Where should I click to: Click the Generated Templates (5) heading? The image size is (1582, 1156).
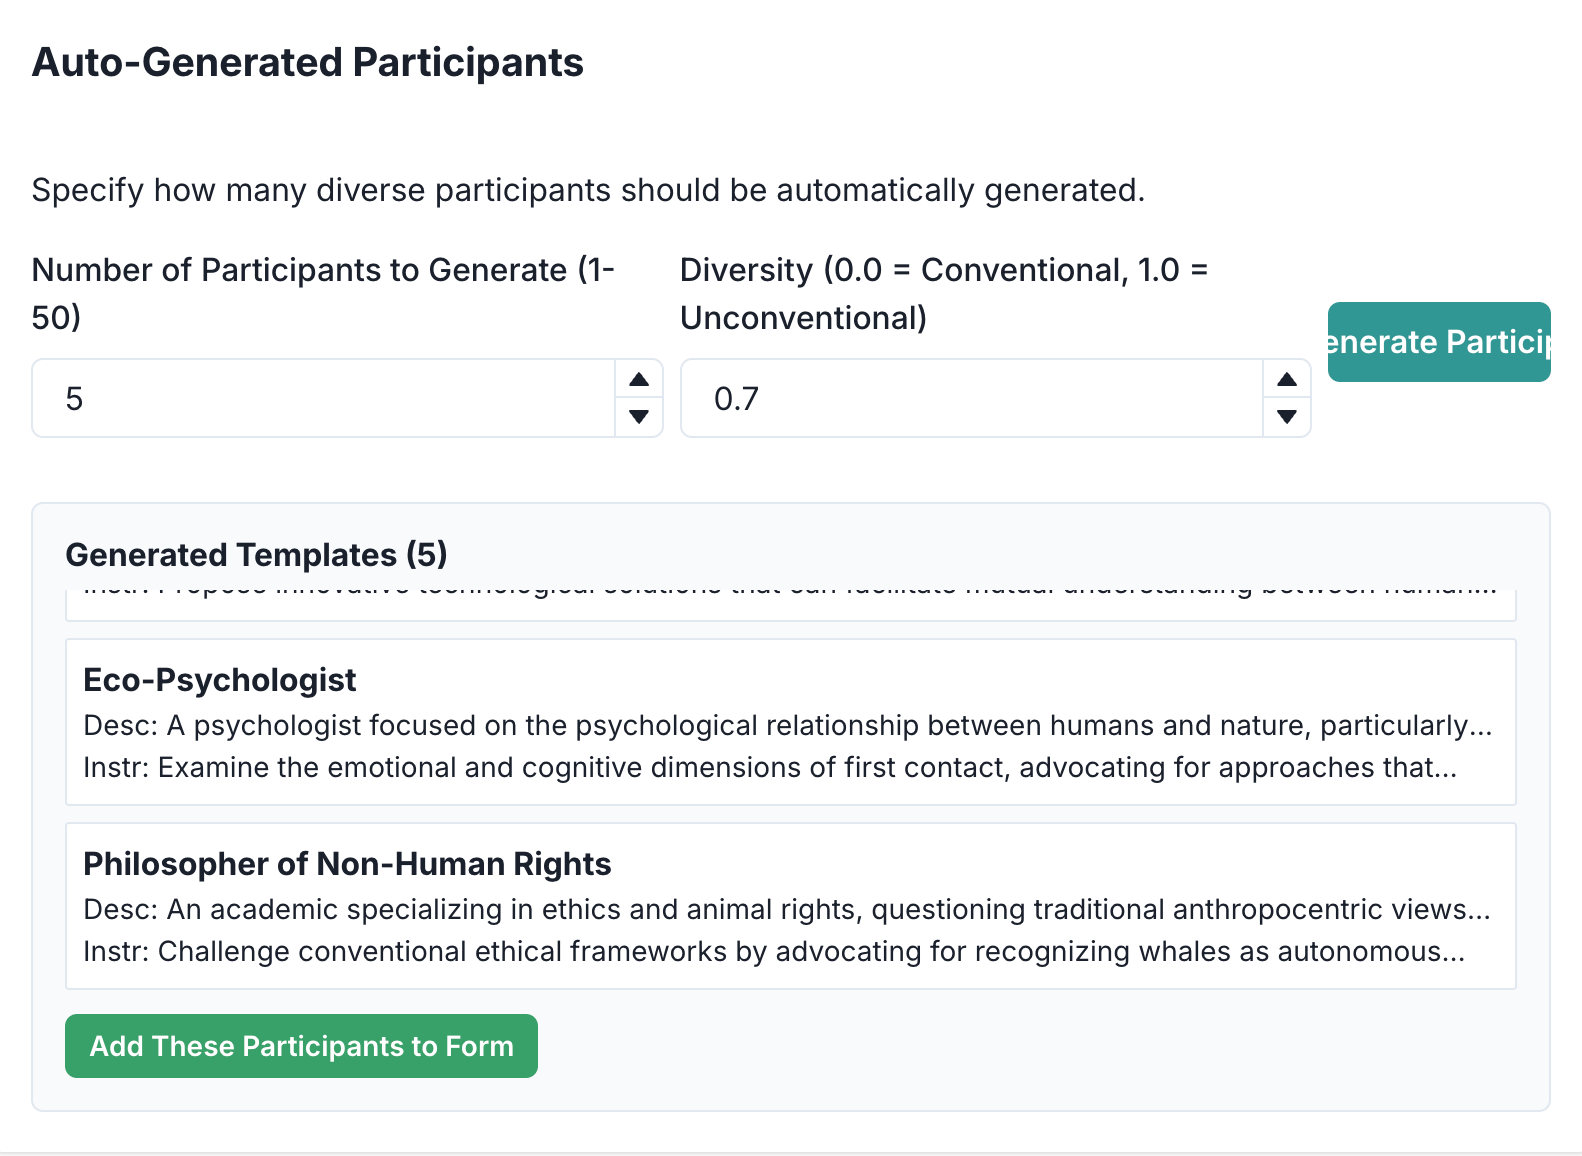point(256,555)
